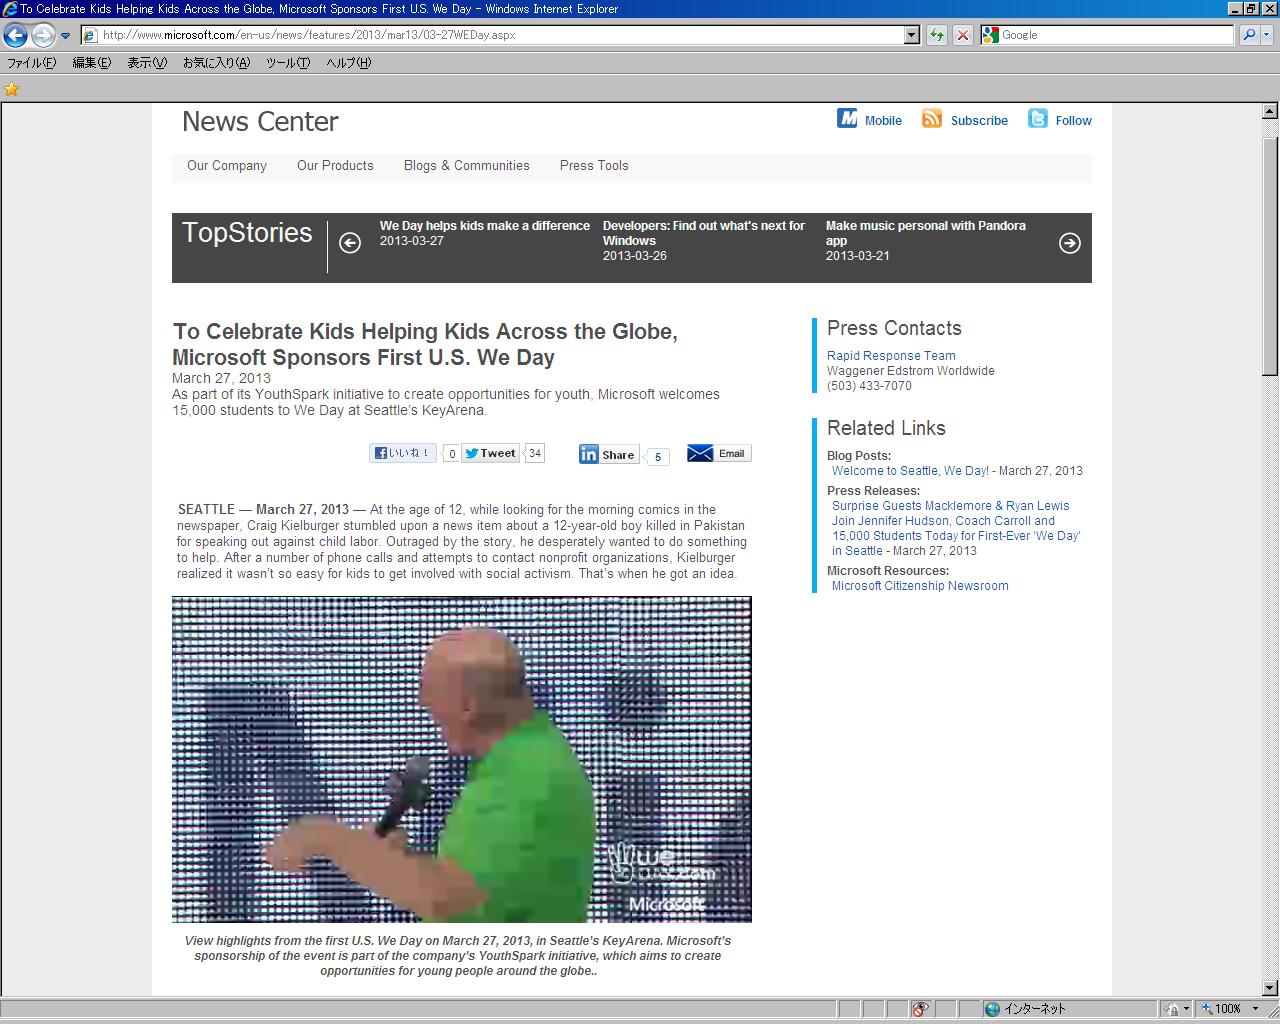Open the Follow link
Screen dimensions: 1280x1024
(1073, 121)
